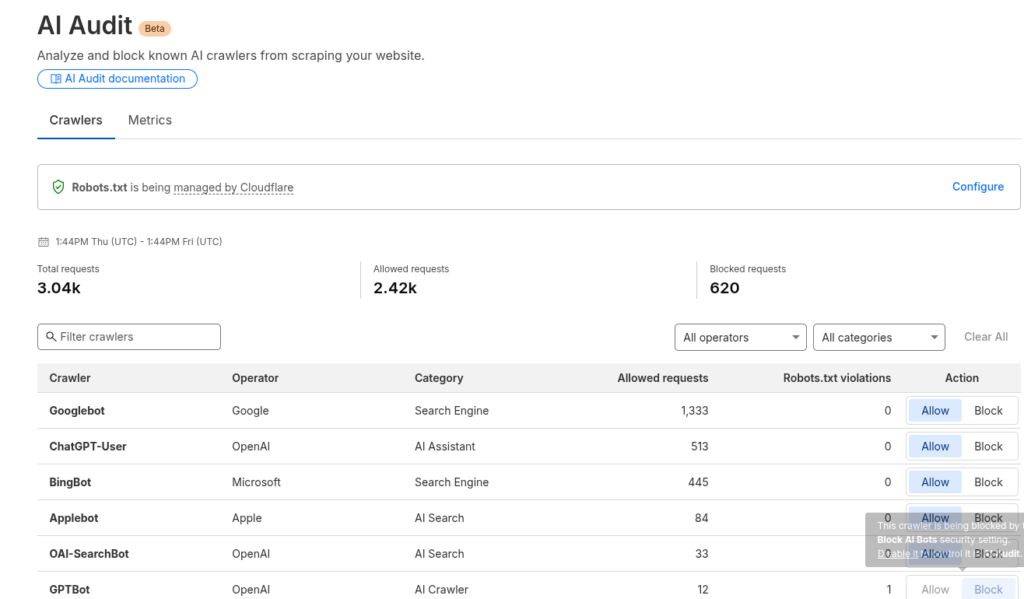
Task: Switch to the Crawlers tab
Action: tap(76, 120)
